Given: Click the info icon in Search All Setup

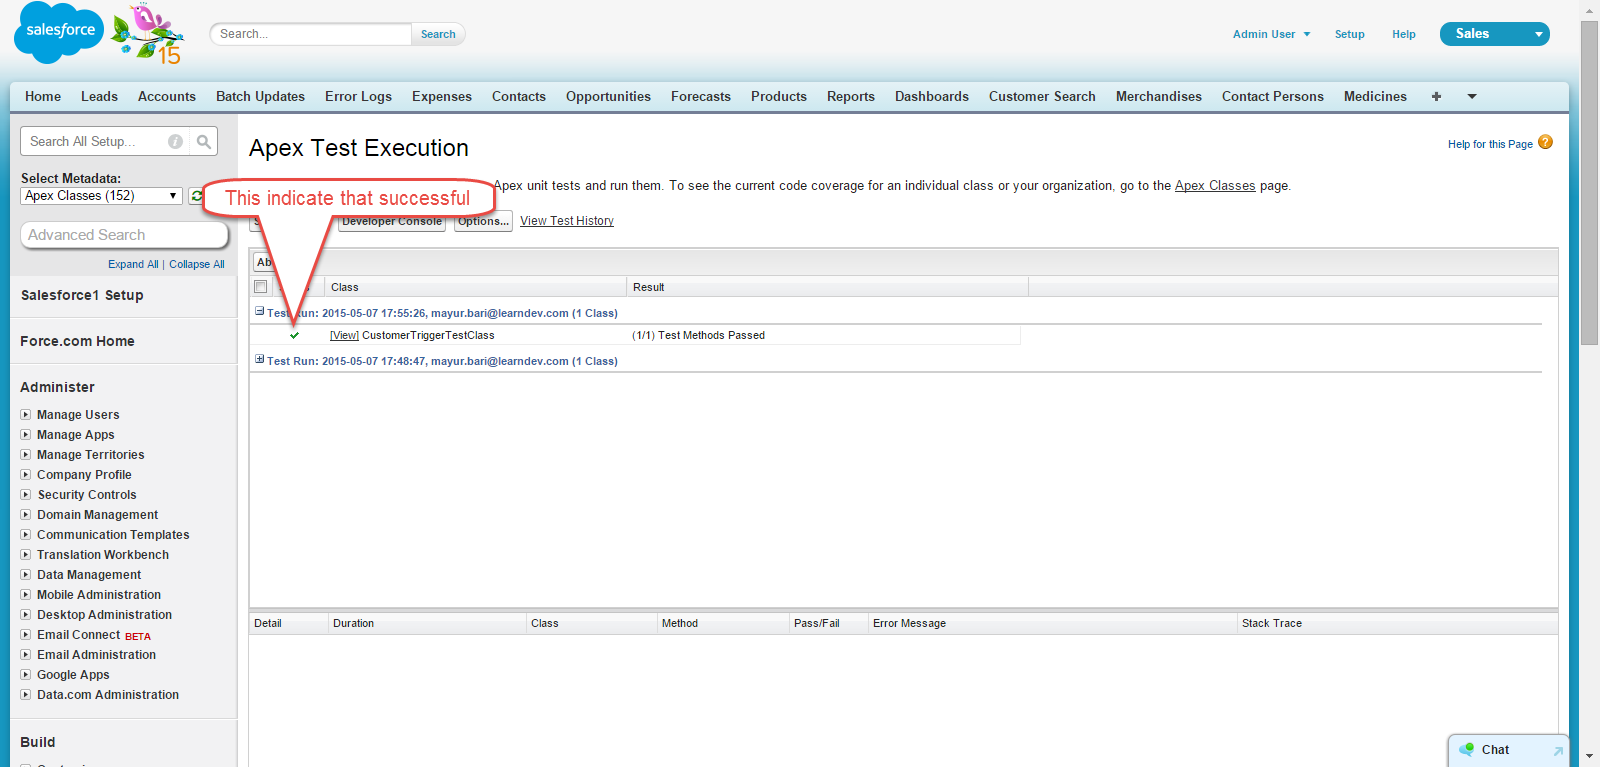Looking at the screenshot, I should [x=175, y=141].
